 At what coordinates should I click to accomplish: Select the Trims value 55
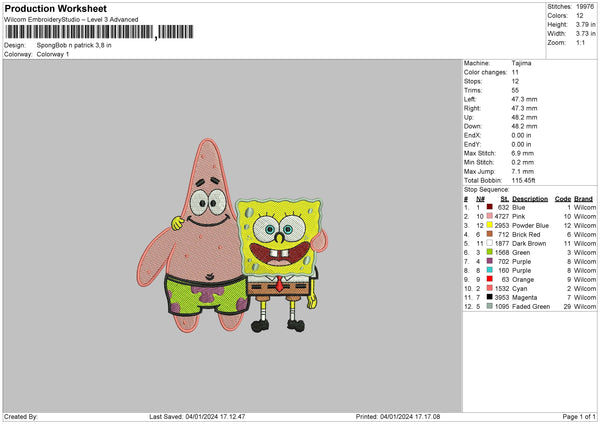pyautogui.click(x=515, y=90)
